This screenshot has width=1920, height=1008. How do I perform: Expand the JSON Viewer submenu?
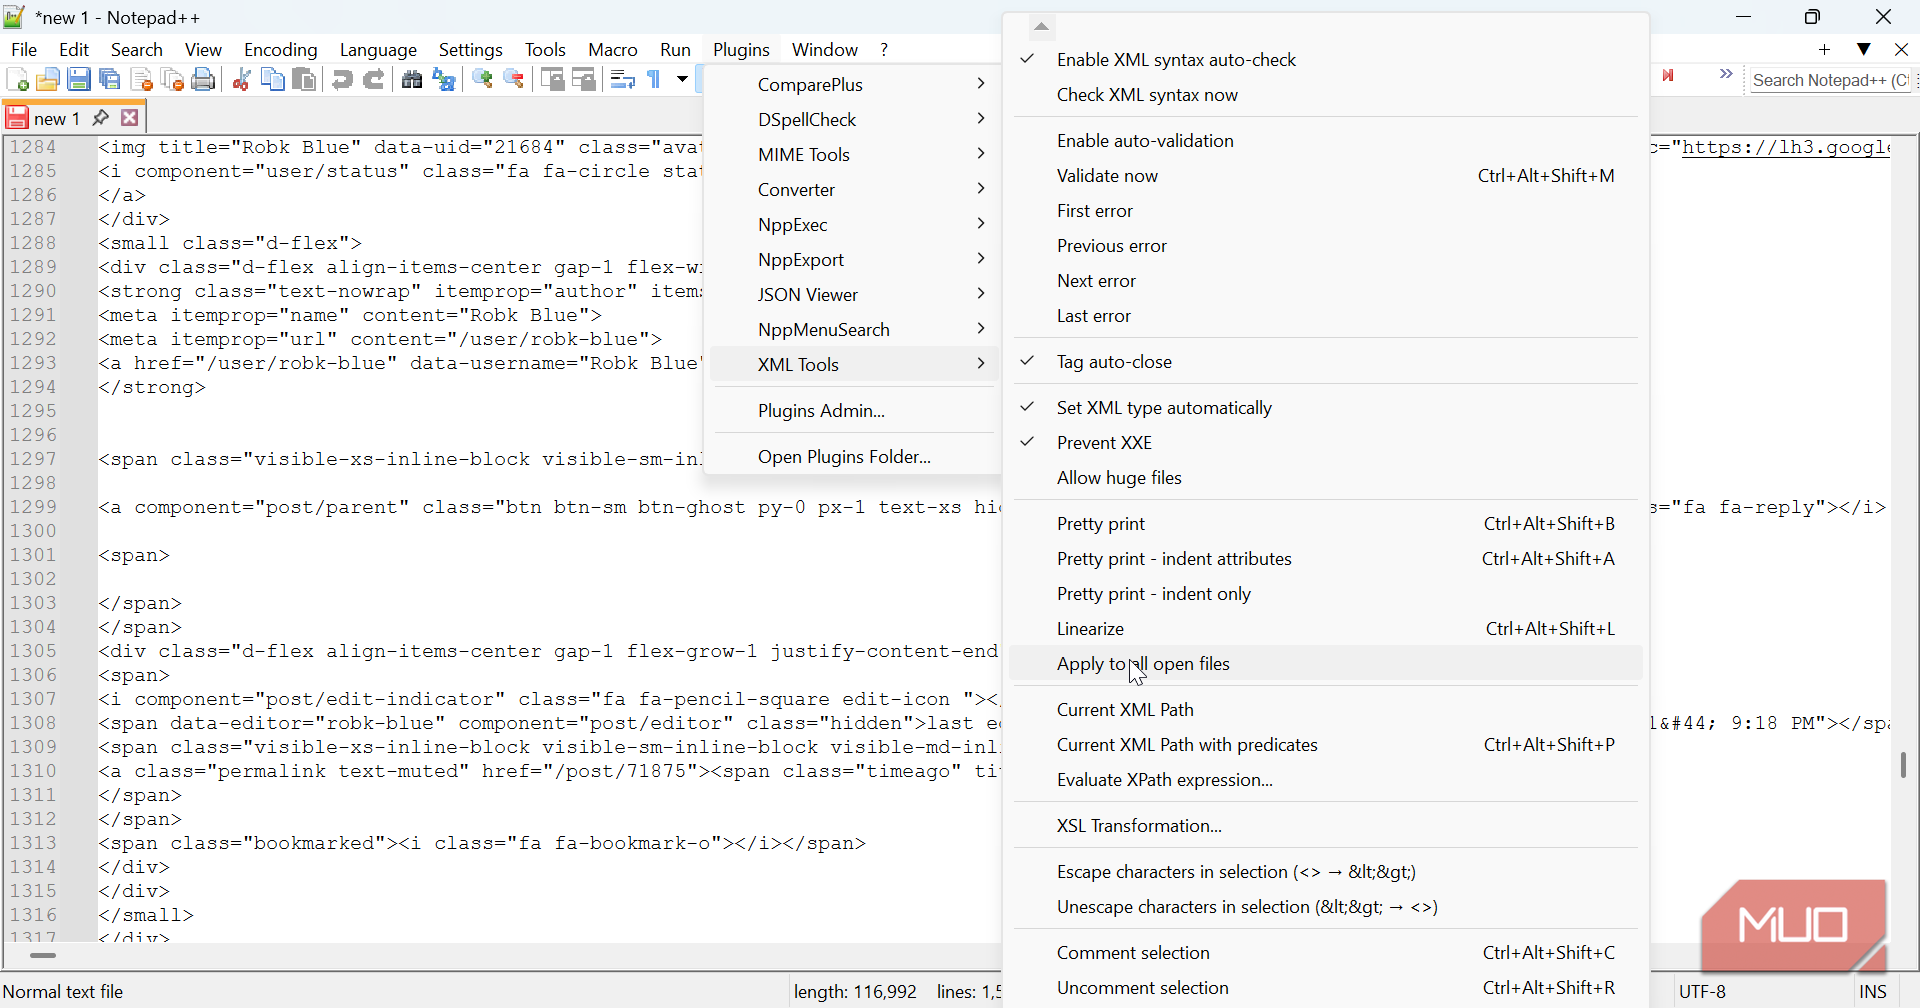pos(853,295)
